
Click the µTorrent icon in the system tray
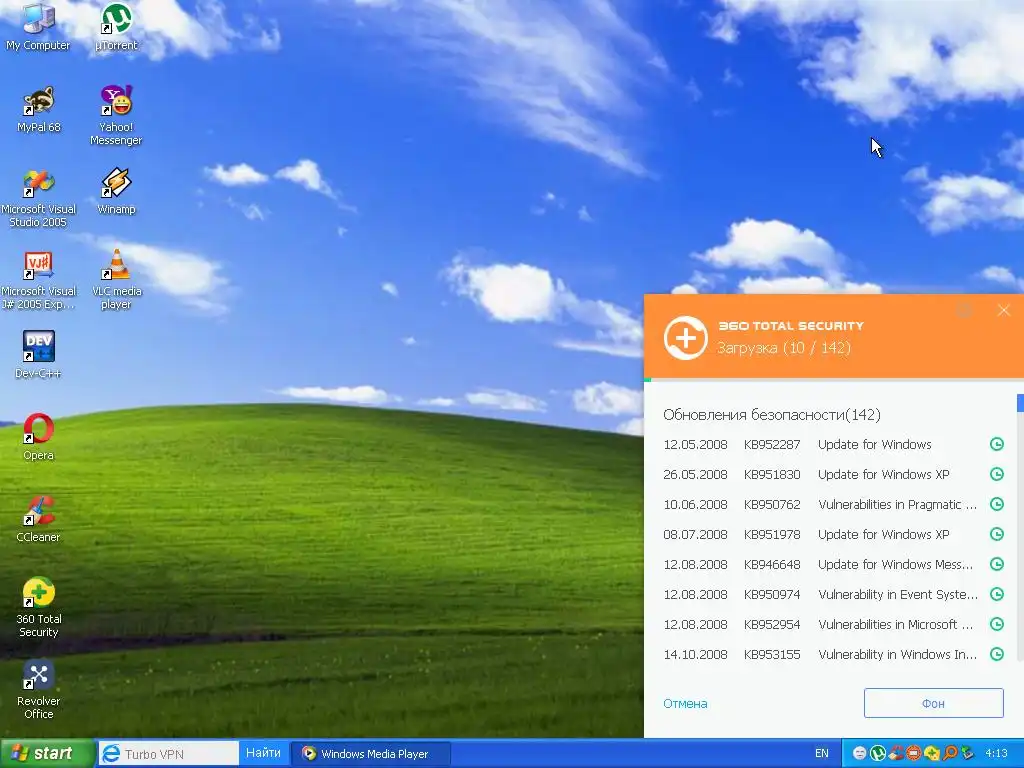878,753
